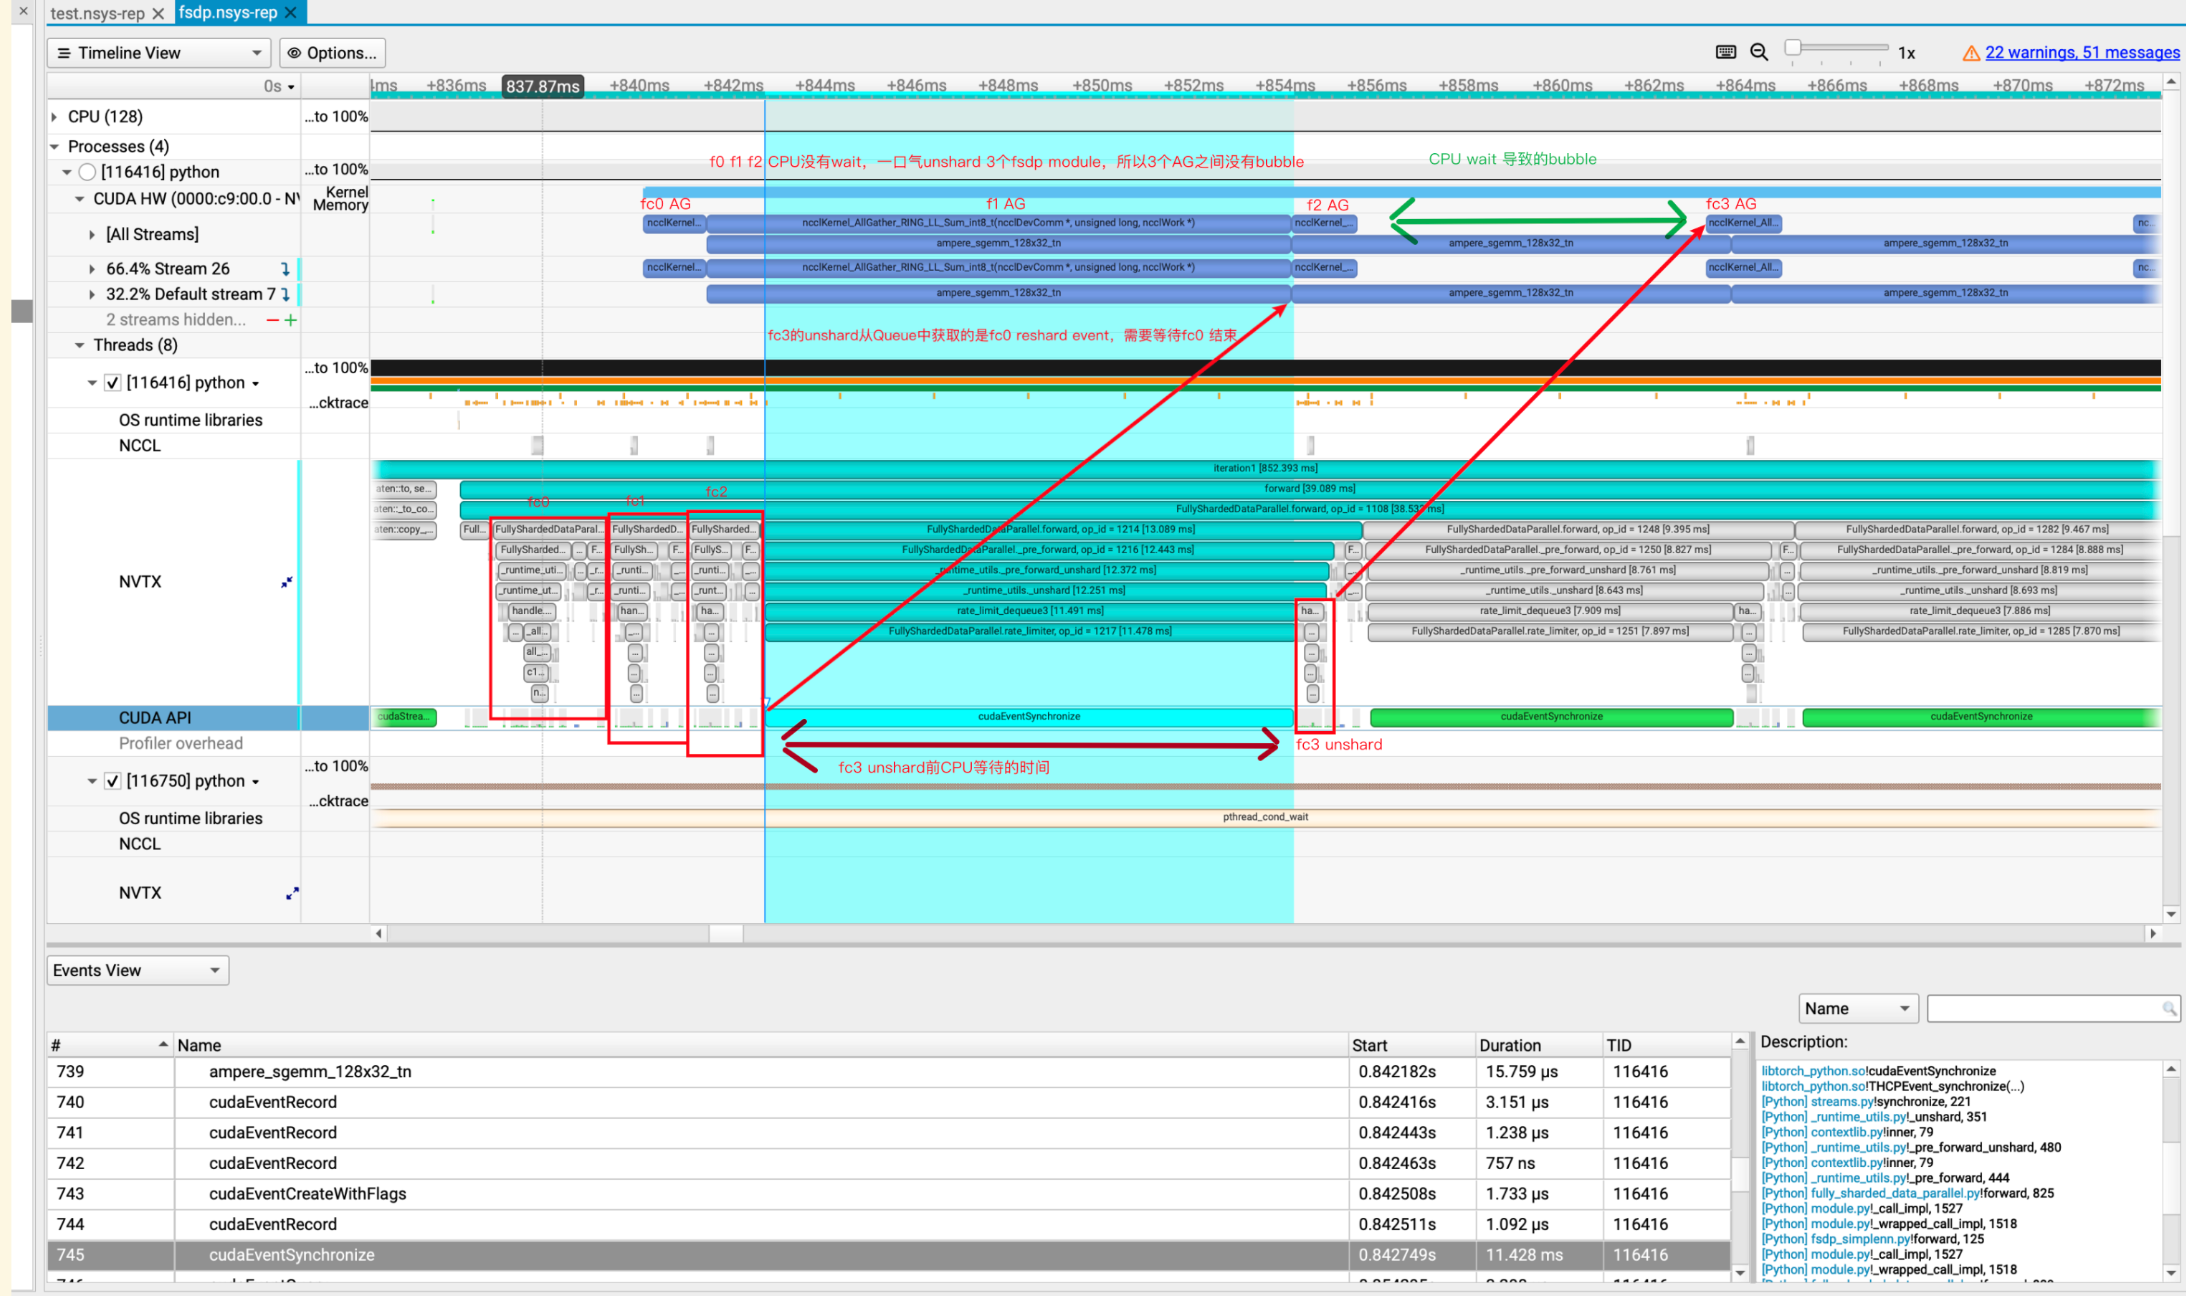
Task: Uncheck the [116750] python thread checkbox
Action: 113,781
